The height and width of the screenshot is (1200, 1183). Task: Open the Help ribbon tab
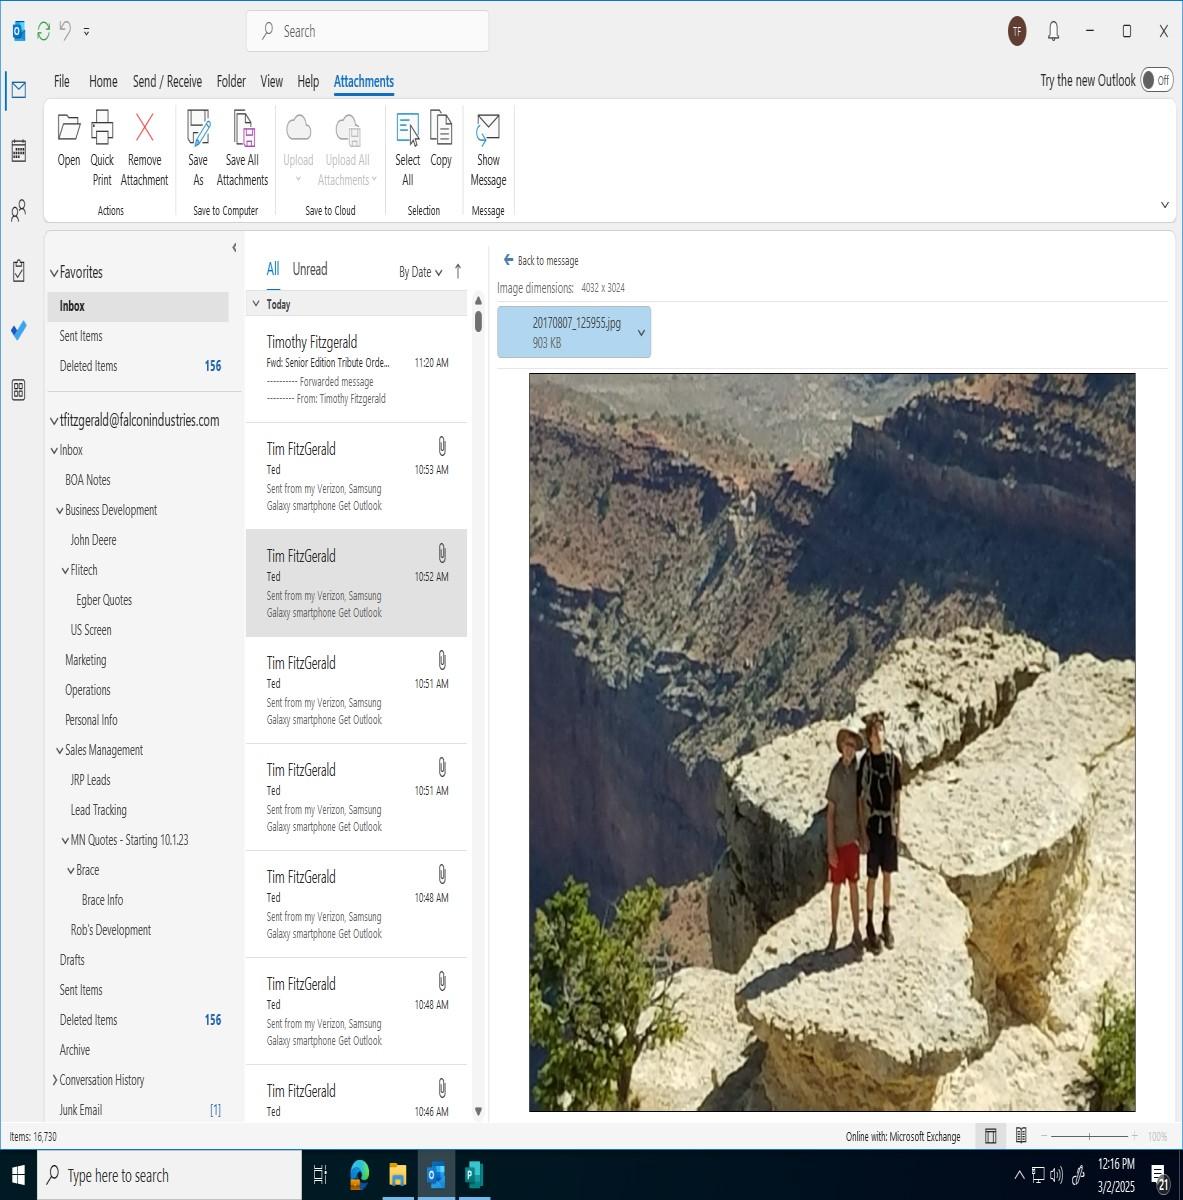[x=308, y=81]
